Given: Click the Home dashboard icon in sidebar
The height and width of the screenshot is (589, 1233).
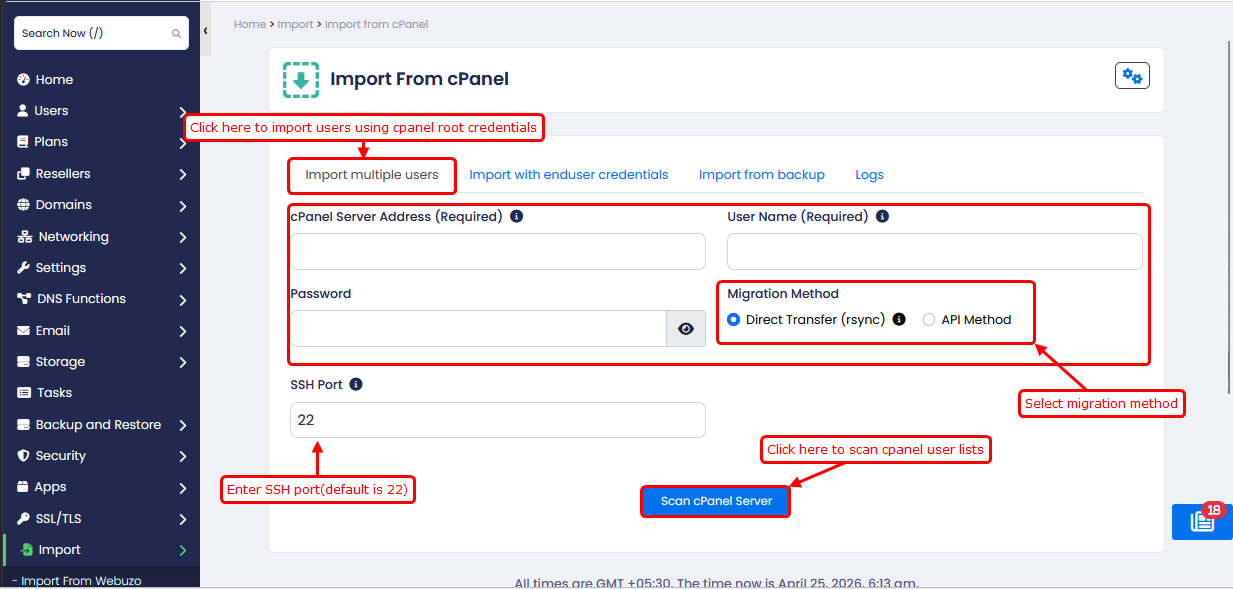Looking at the screenshot, I should 23,80.
